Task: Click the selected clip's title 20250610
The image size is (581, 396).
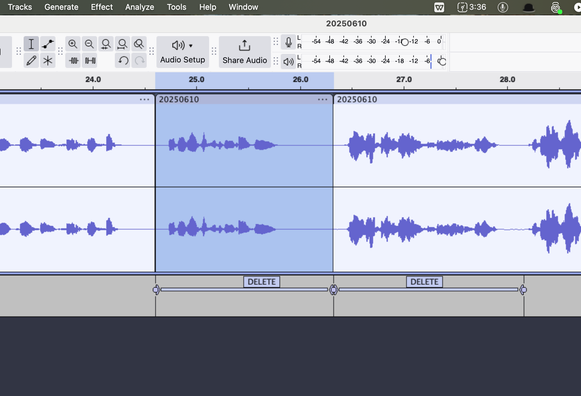Action: coord(179,99)
